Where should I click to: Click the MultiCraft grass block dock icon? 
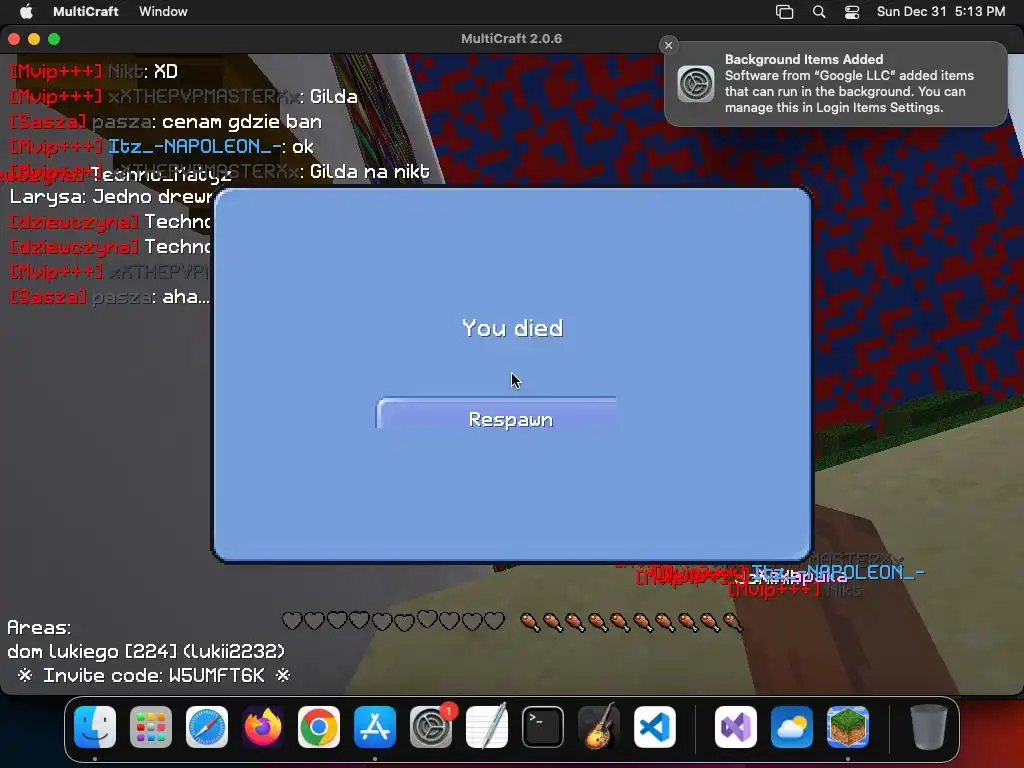click(x=848, y=727)
